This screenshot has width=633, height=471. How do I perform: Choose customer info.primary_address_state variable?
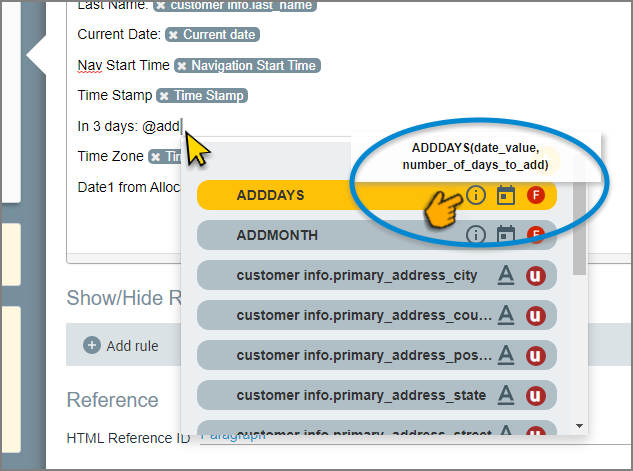pos(377,395)
